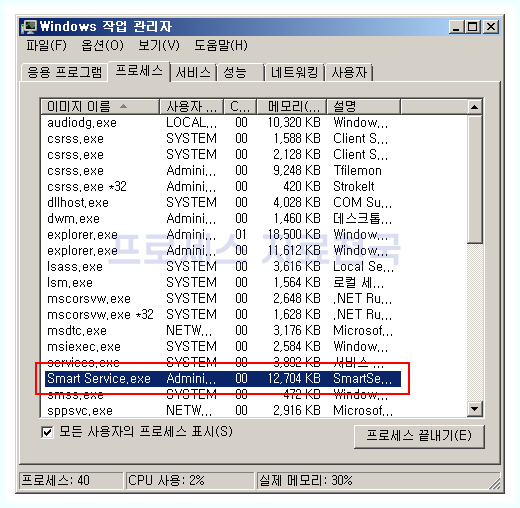Switch to the 네트워킹 tab
The width and height of the screenshot is (520, 508).
(x=294, y=72)
